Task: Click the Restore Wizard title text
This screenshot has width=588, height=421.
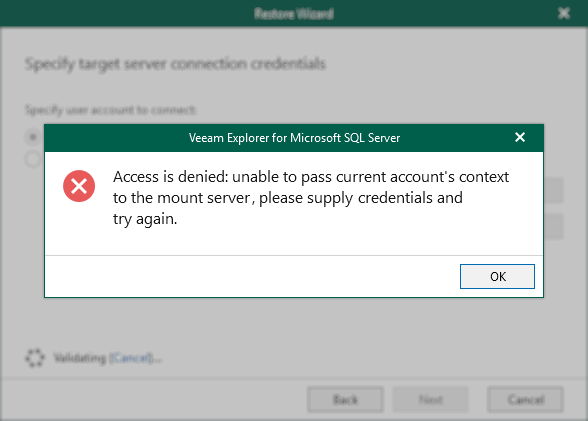Action: 294,14
